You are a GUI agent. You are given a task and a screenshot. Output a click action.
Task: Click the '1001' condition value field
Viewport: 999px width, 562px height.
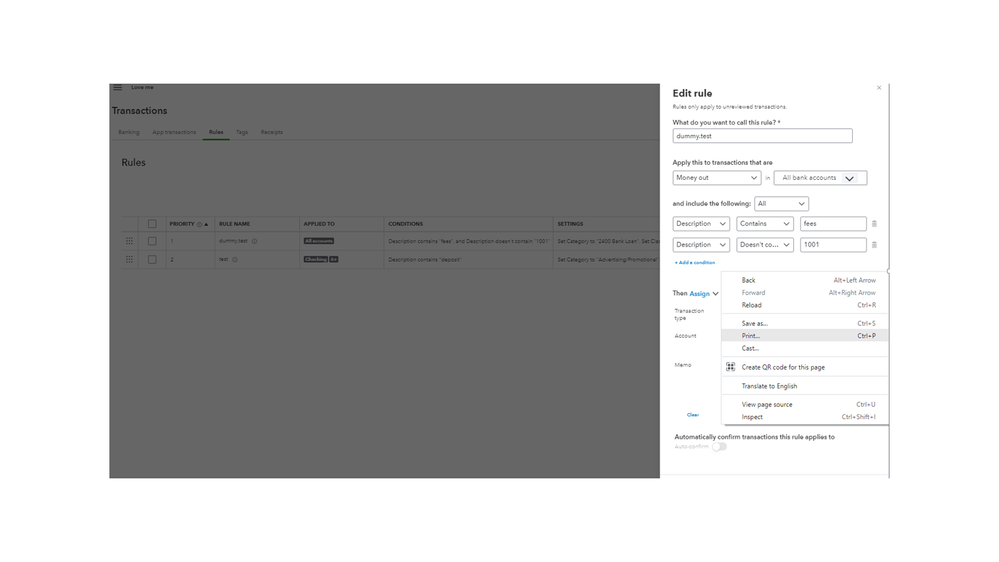pos(833,245)
